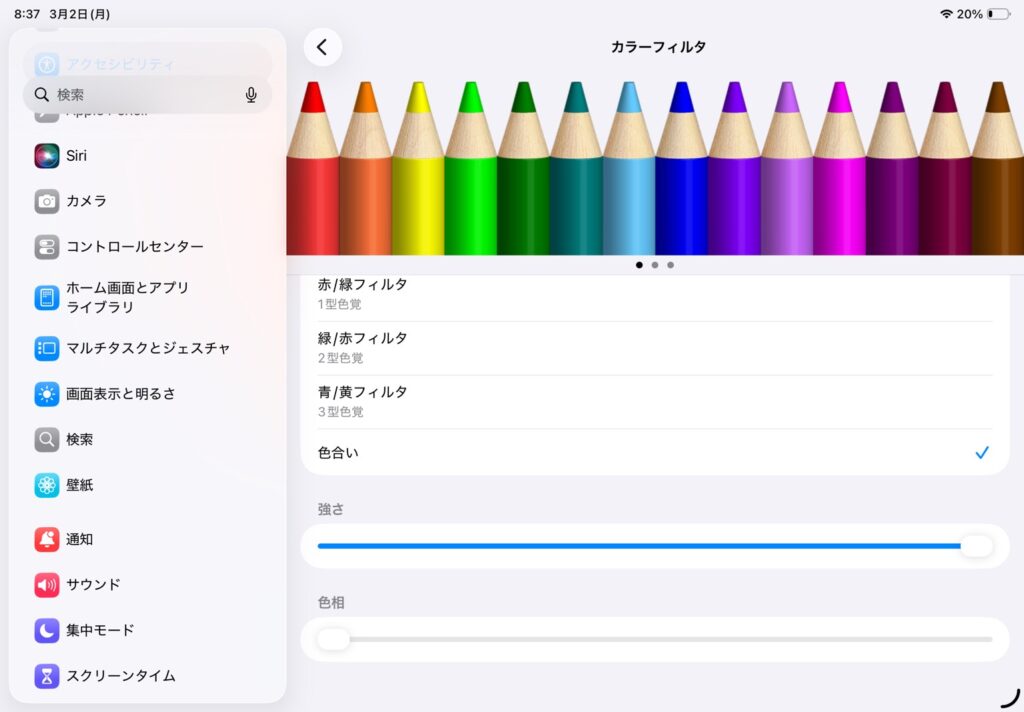Tap the 画面表示と明るさ brightness icon

click(x=47, y=394)
